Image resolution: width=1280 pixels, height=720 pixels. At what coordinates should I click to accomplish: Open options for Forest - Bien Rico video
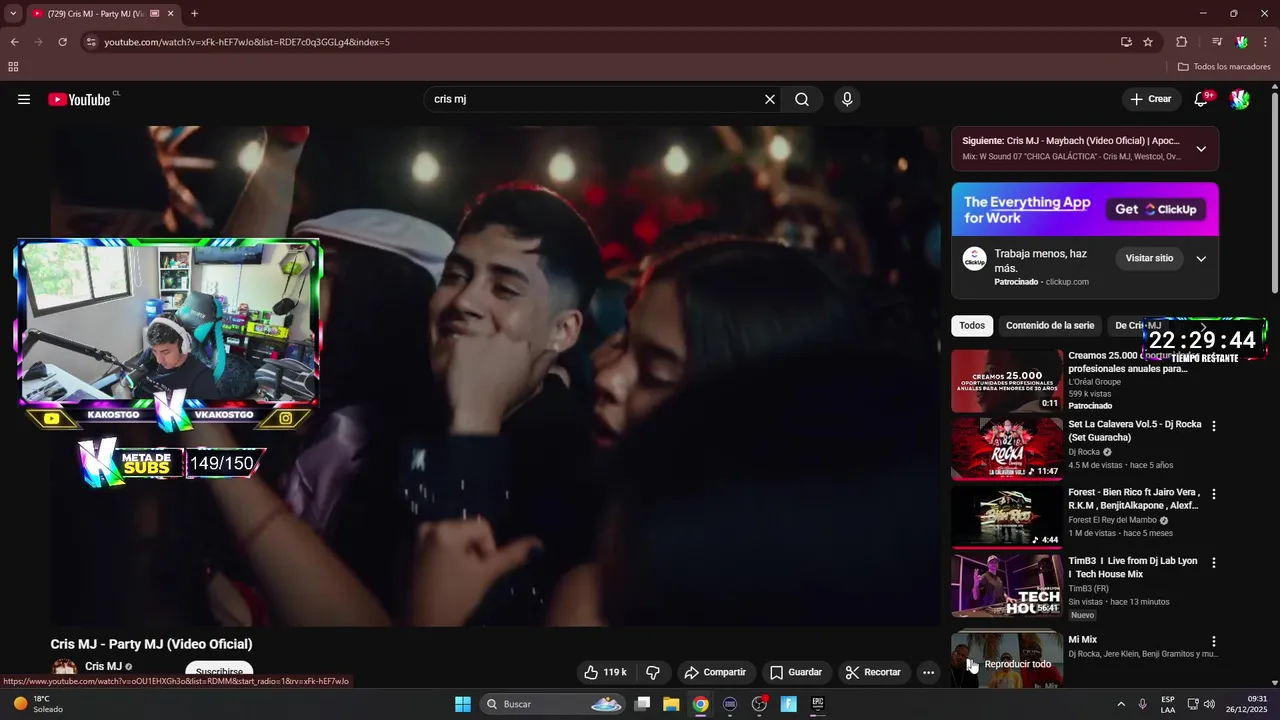pos(1214,494)
